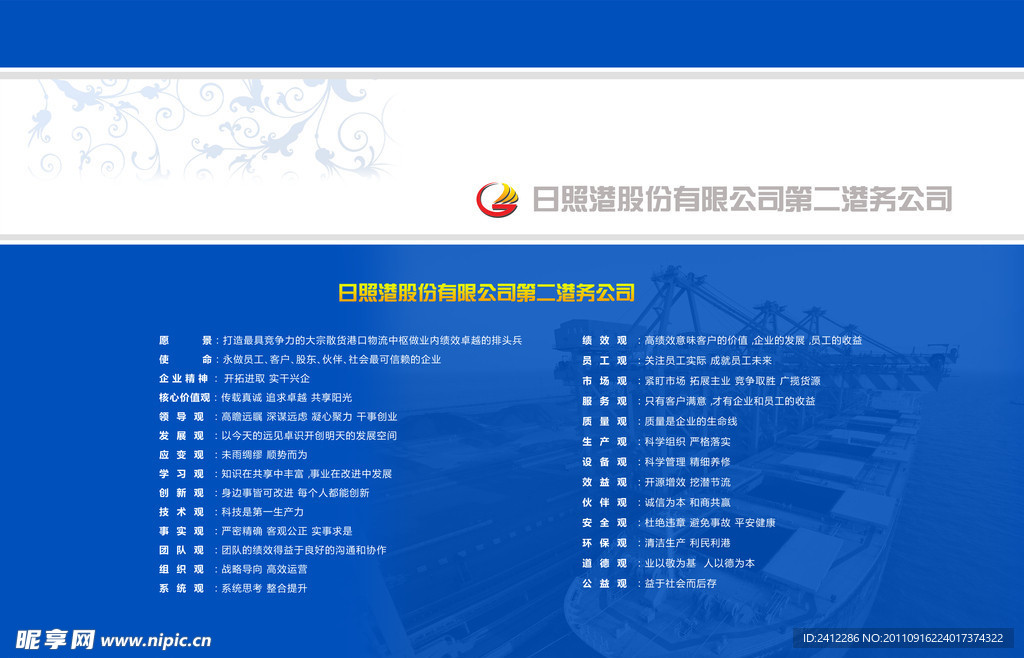This screenshot has width=1024, height=658.
Task: Select the 组织观 line 战略导向 高效运营
Action: click(233, 569)
